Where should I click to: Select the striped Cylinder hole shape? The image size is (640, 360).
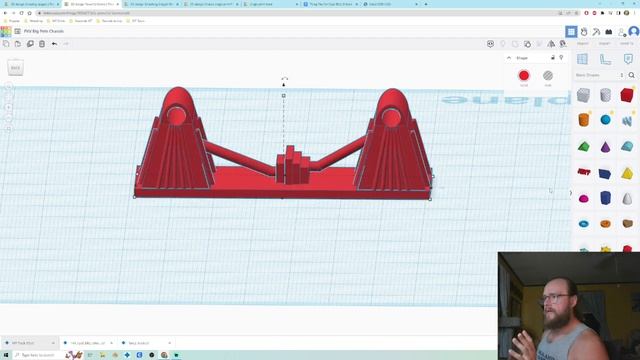(x=605, y=95)
